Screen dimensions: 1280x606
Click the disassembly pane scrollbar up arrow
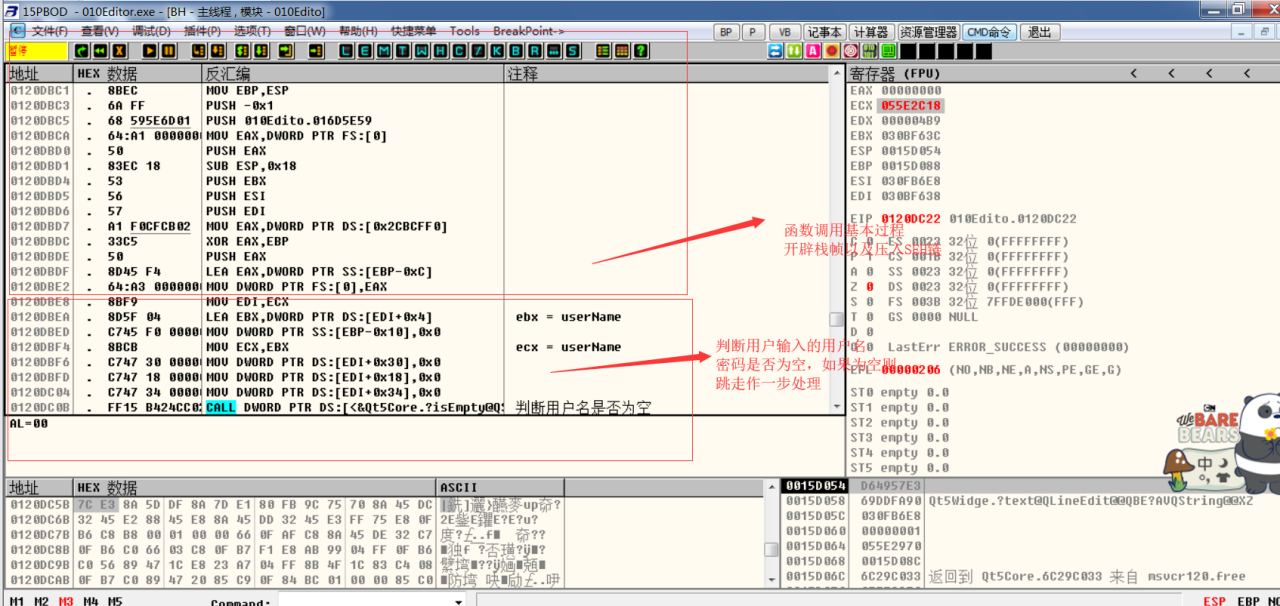(x=838, y=74)
